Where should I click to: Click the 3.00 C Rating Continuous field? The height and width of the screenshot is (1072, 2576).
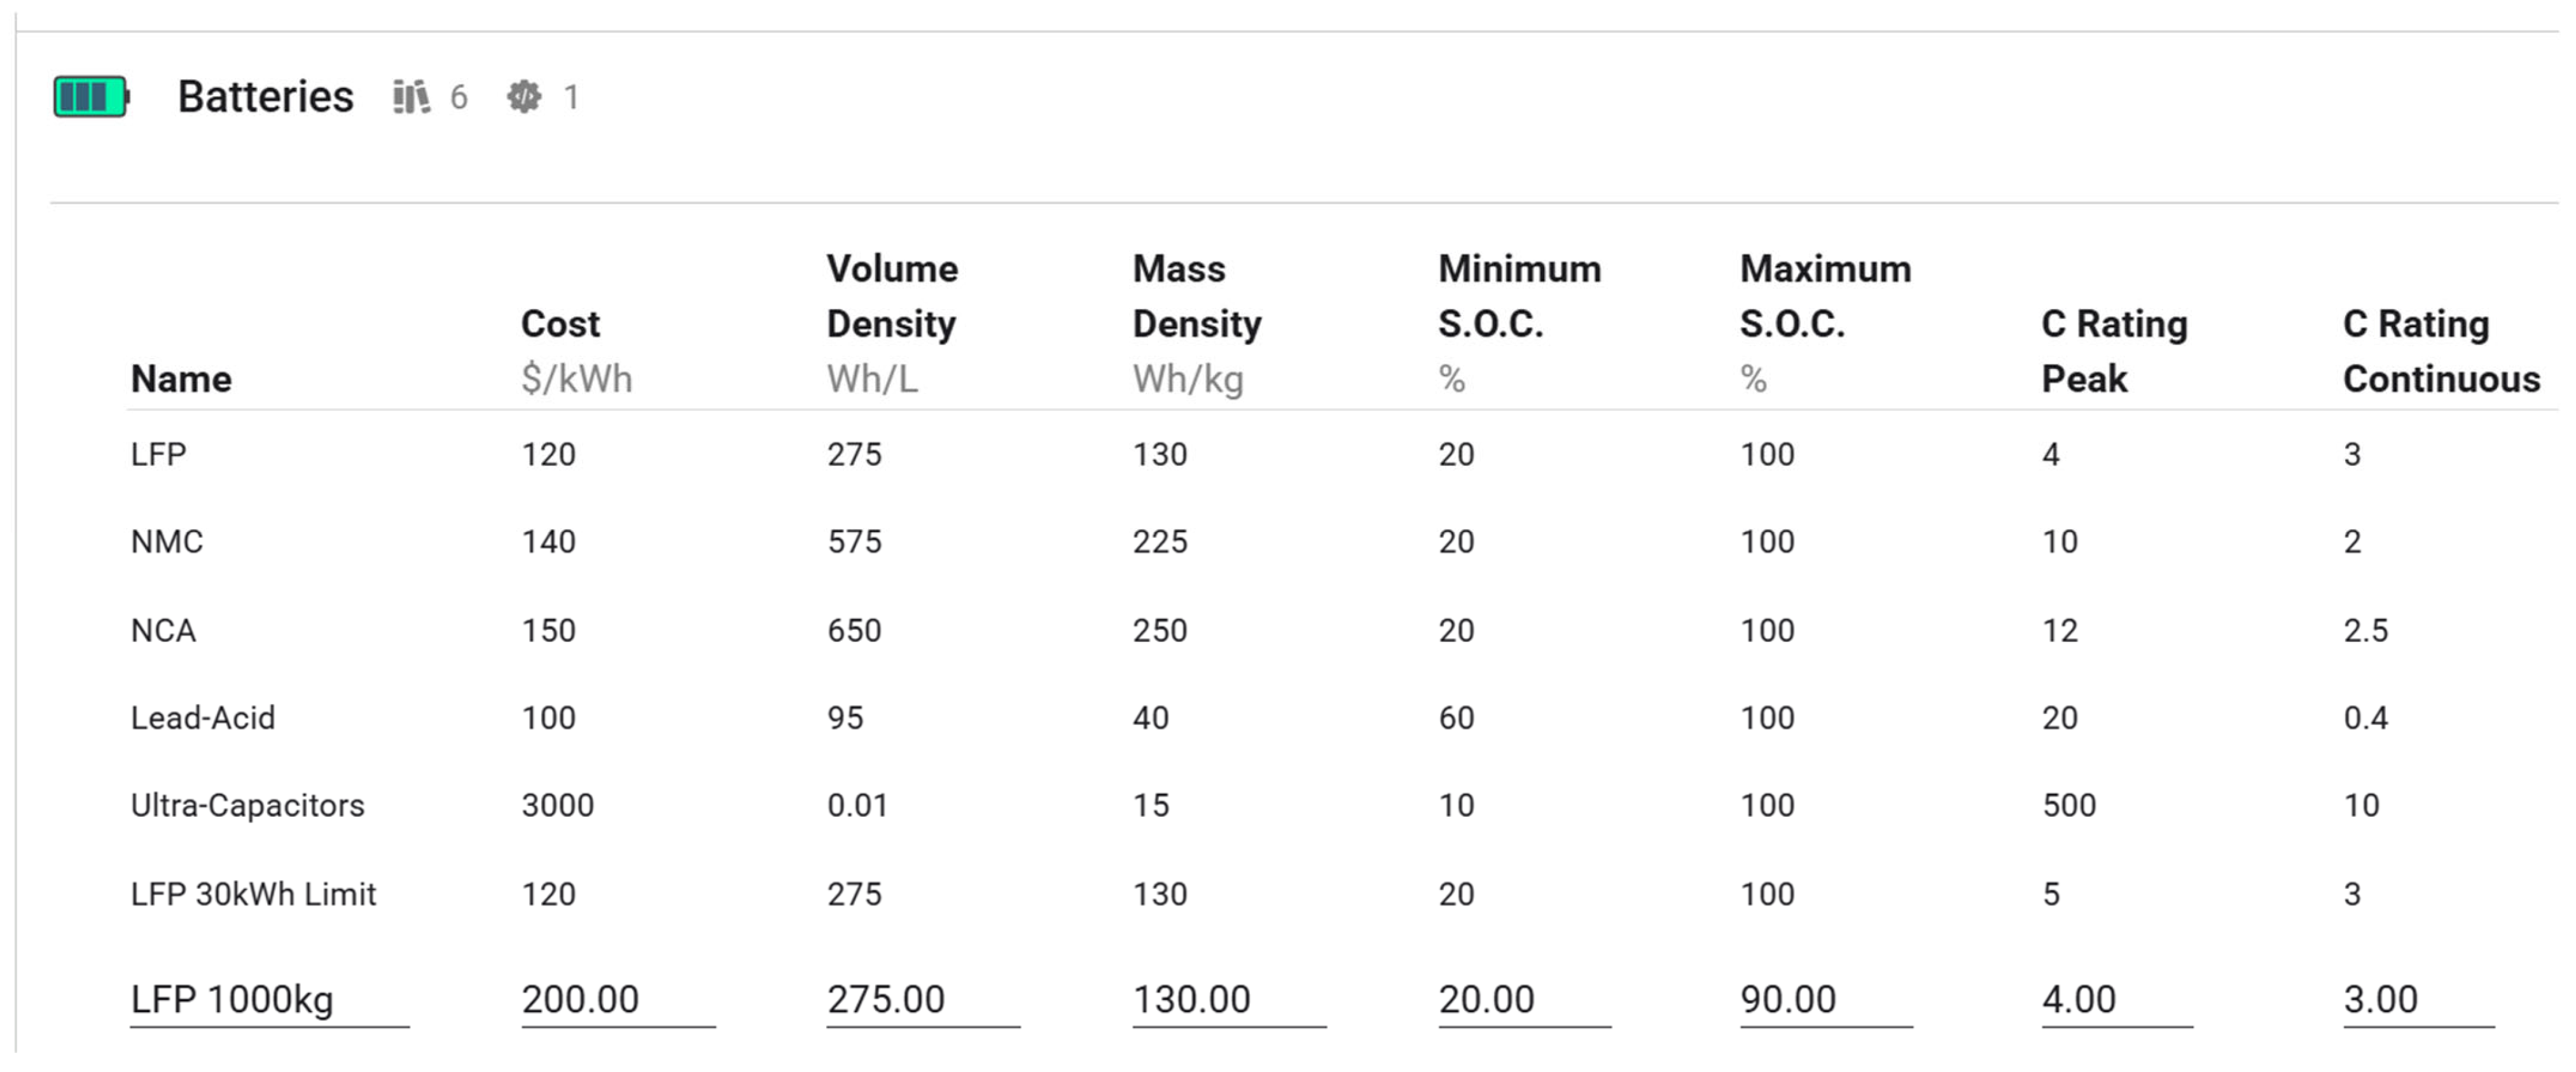point(2417,999)
